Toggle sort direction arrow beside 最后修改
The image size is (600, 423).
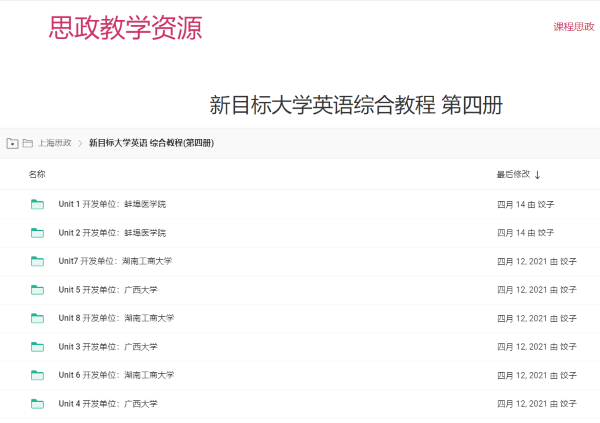coord(537,175)
